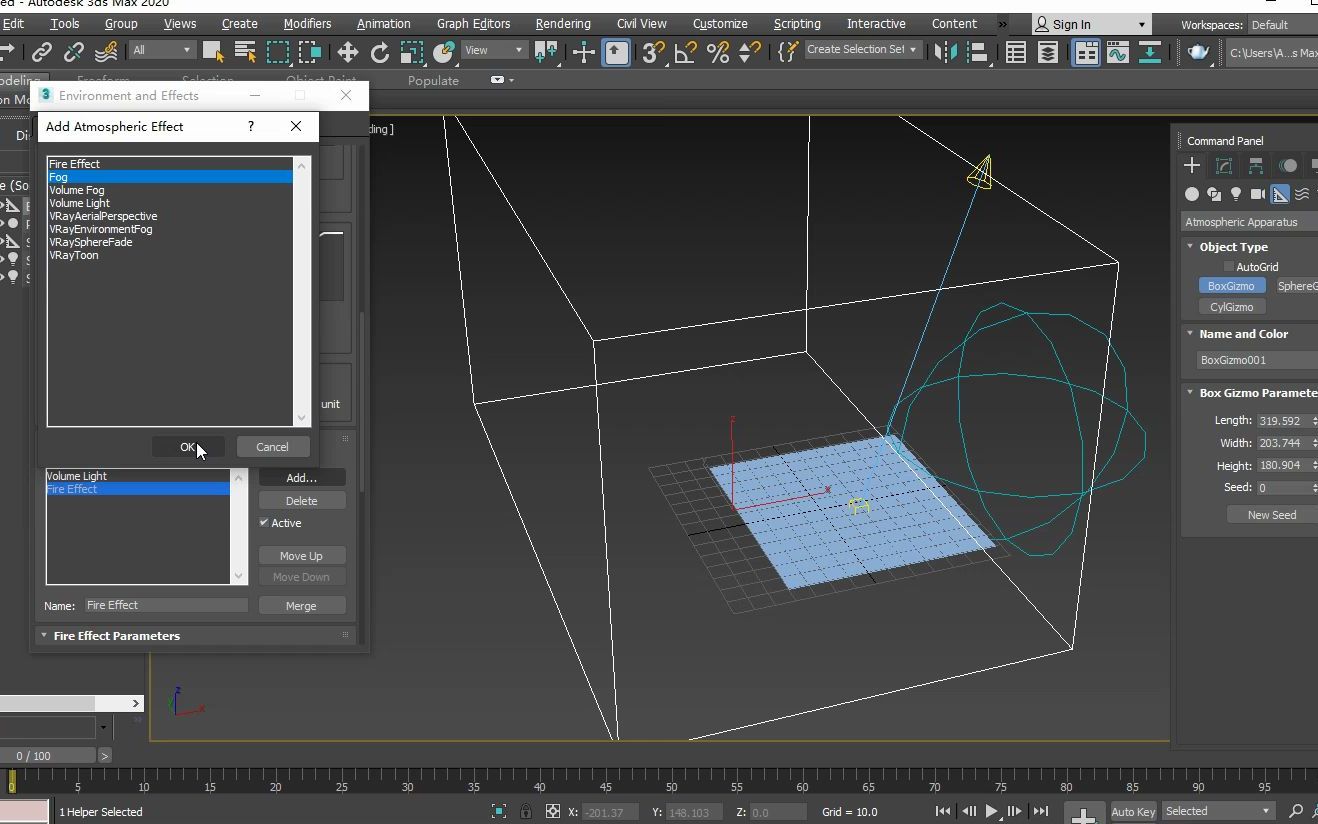The height and width of the screenshot is (824, 1318).
Task: Switch to the Modify panel
Action: click(x=1222, y=166)
